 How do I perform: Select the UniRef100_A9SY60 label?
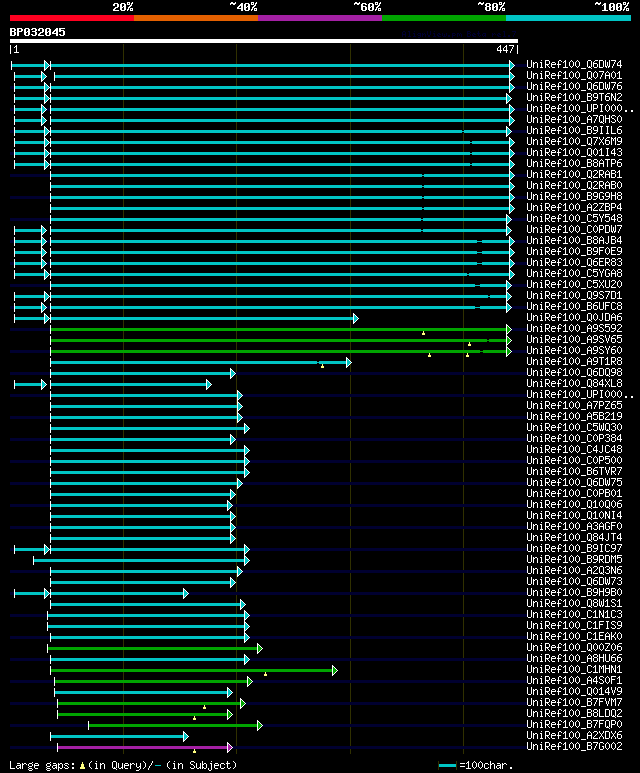click(x=574, y=351)
